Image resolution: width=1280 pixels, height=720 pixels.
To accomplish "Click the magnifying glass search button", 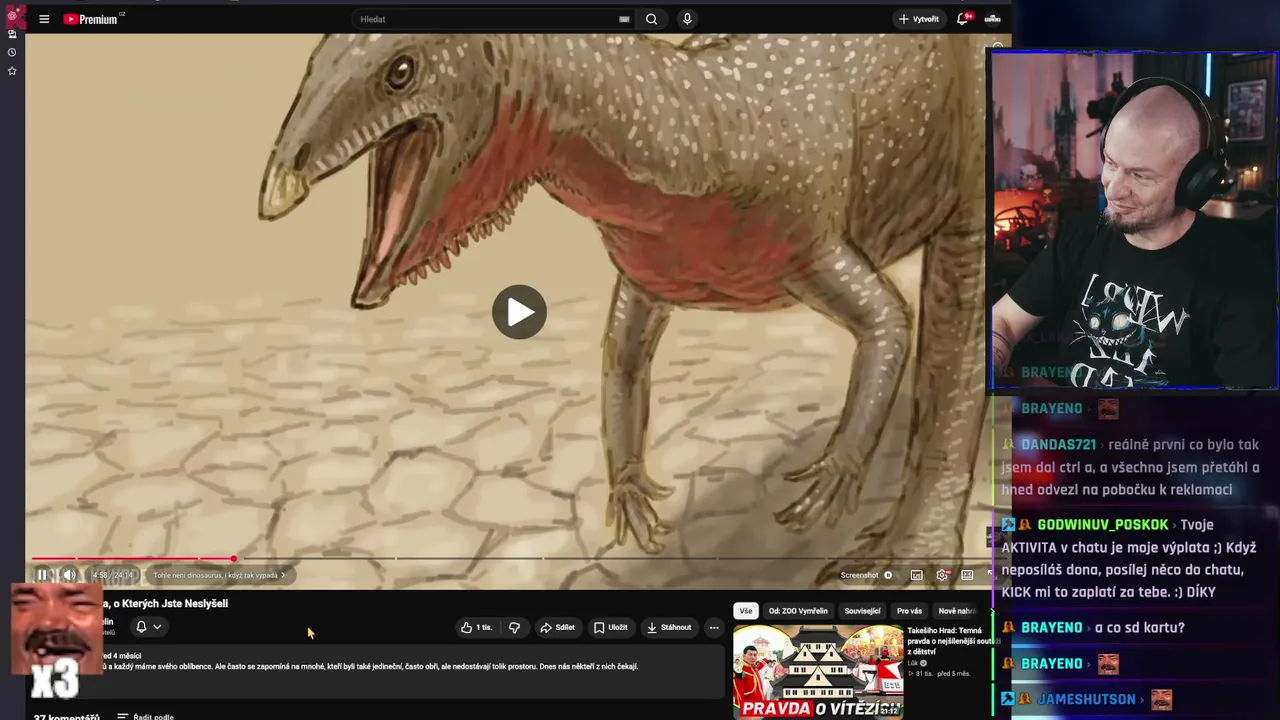I will pyautogui.click(x=651, y=19).
